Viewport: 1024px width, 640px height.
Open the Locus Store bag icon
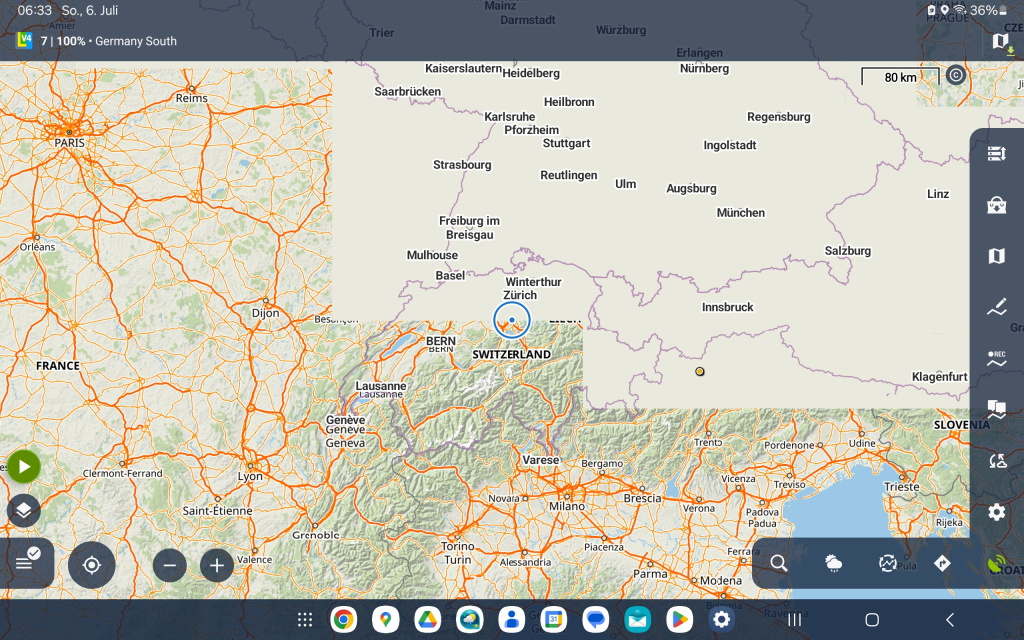[x=996, y=205]
